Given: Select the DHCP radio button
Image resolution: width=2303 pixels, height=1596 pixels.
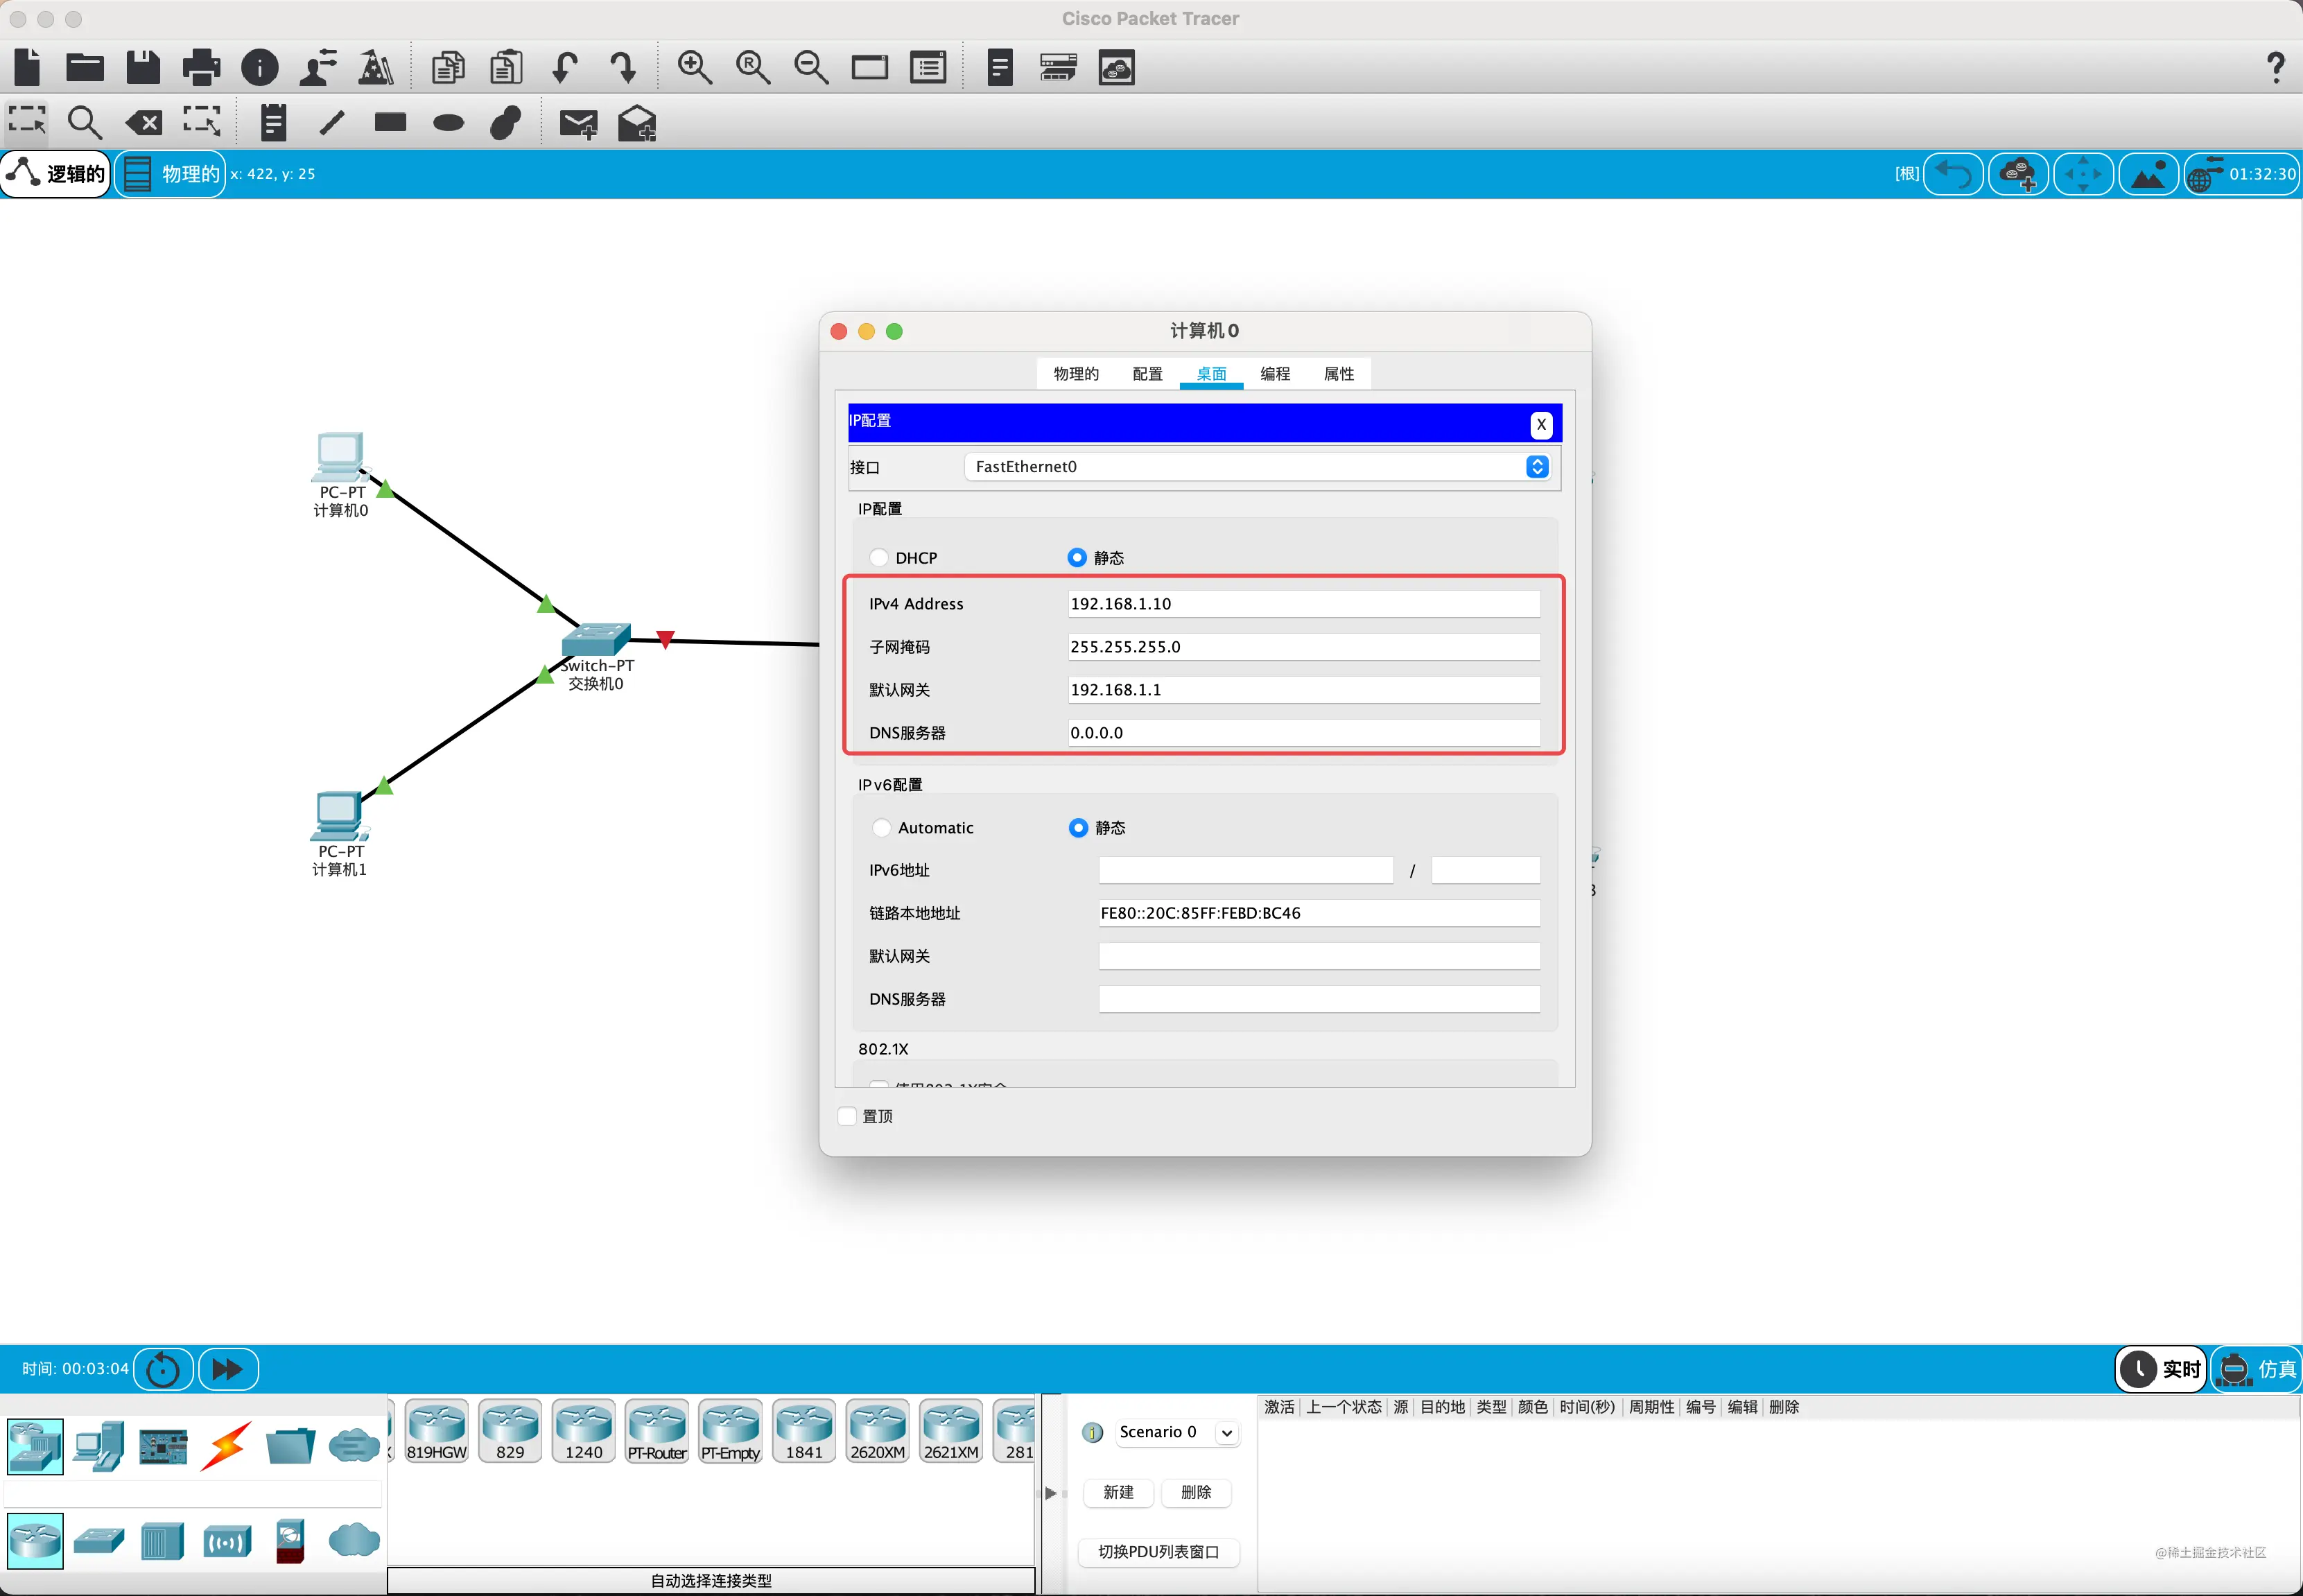Looking at the screenshot, I should 879,557.
